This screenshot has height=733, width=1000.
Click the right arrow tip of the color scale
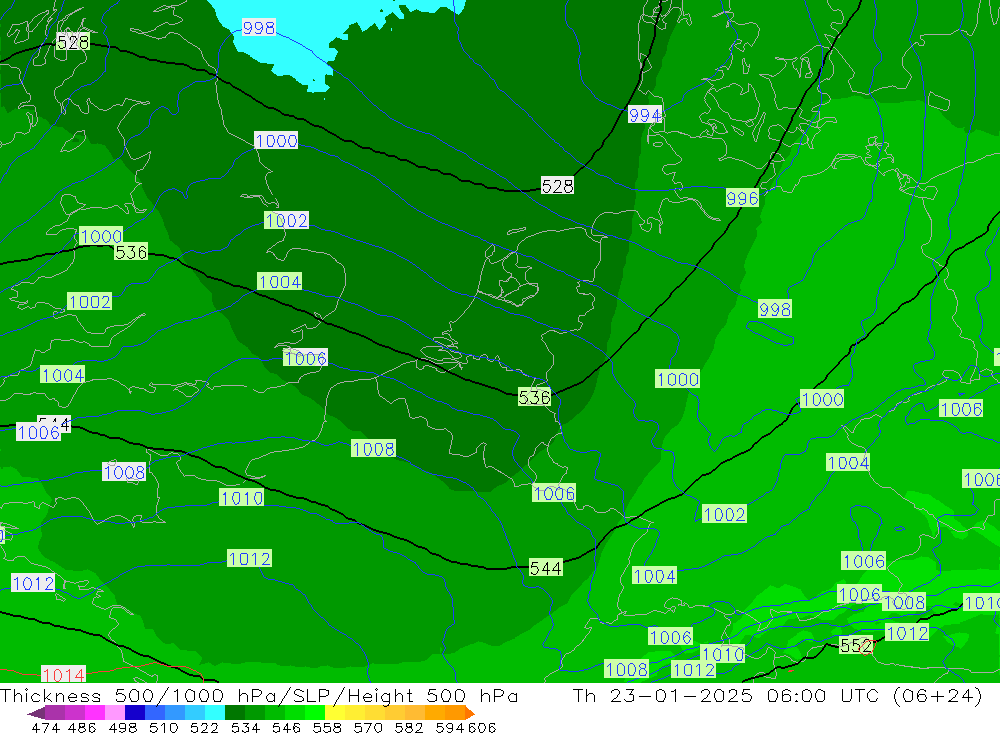[471, 713]
